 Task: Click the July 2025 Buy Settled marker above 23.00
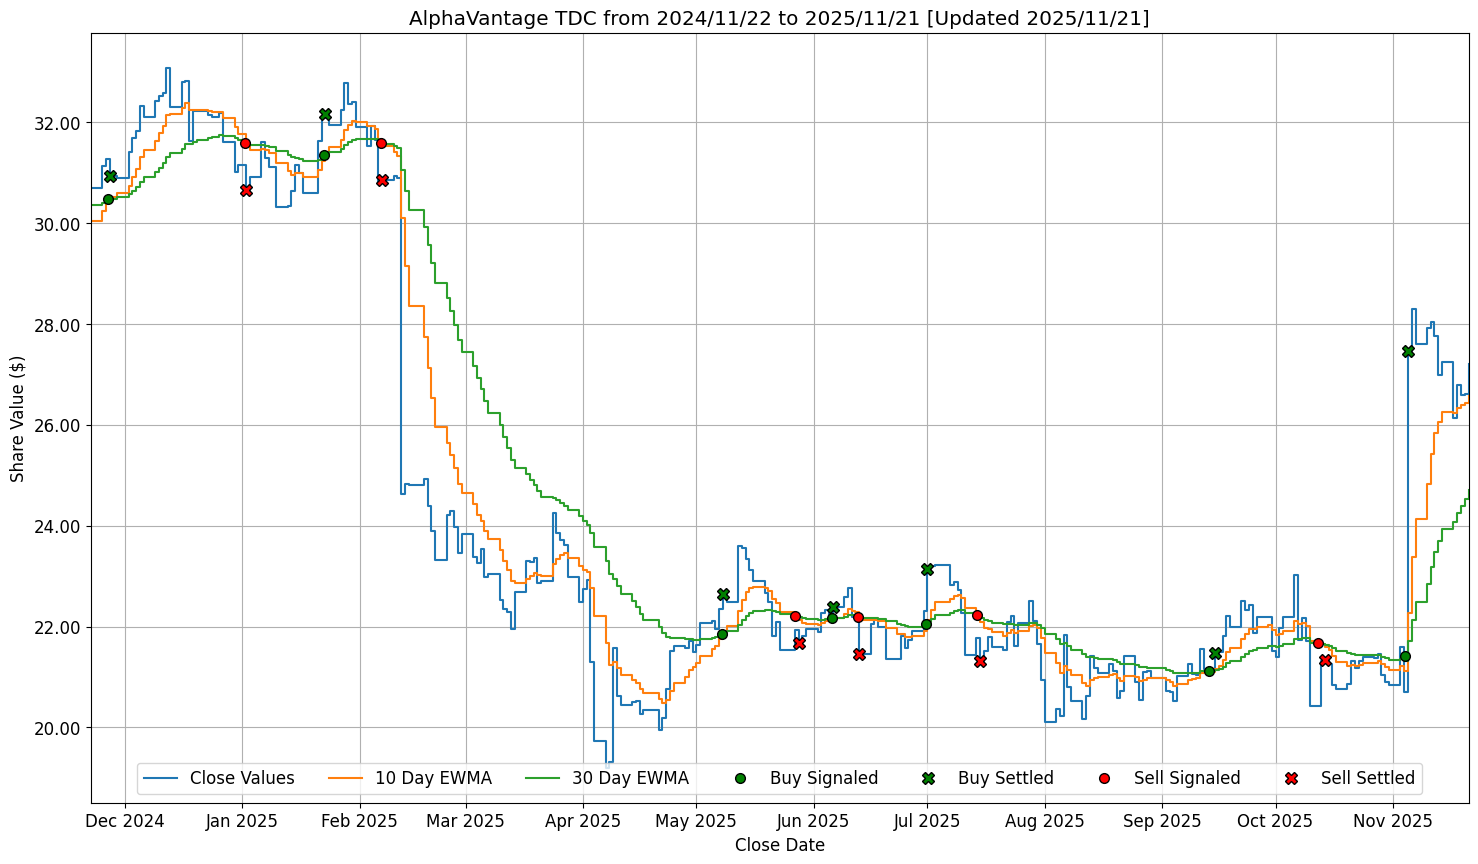coord(927,569)
